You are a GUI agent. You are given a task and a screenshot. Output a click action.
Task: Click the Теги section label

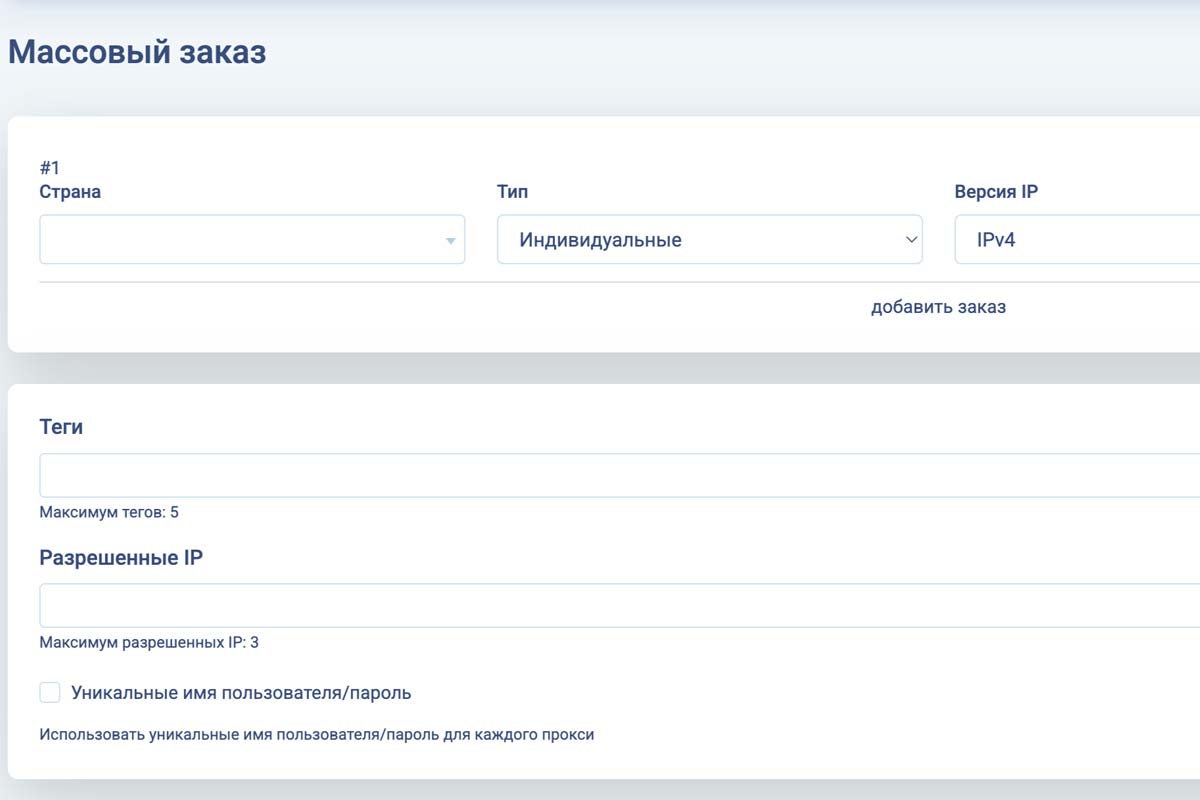[61, 427]
